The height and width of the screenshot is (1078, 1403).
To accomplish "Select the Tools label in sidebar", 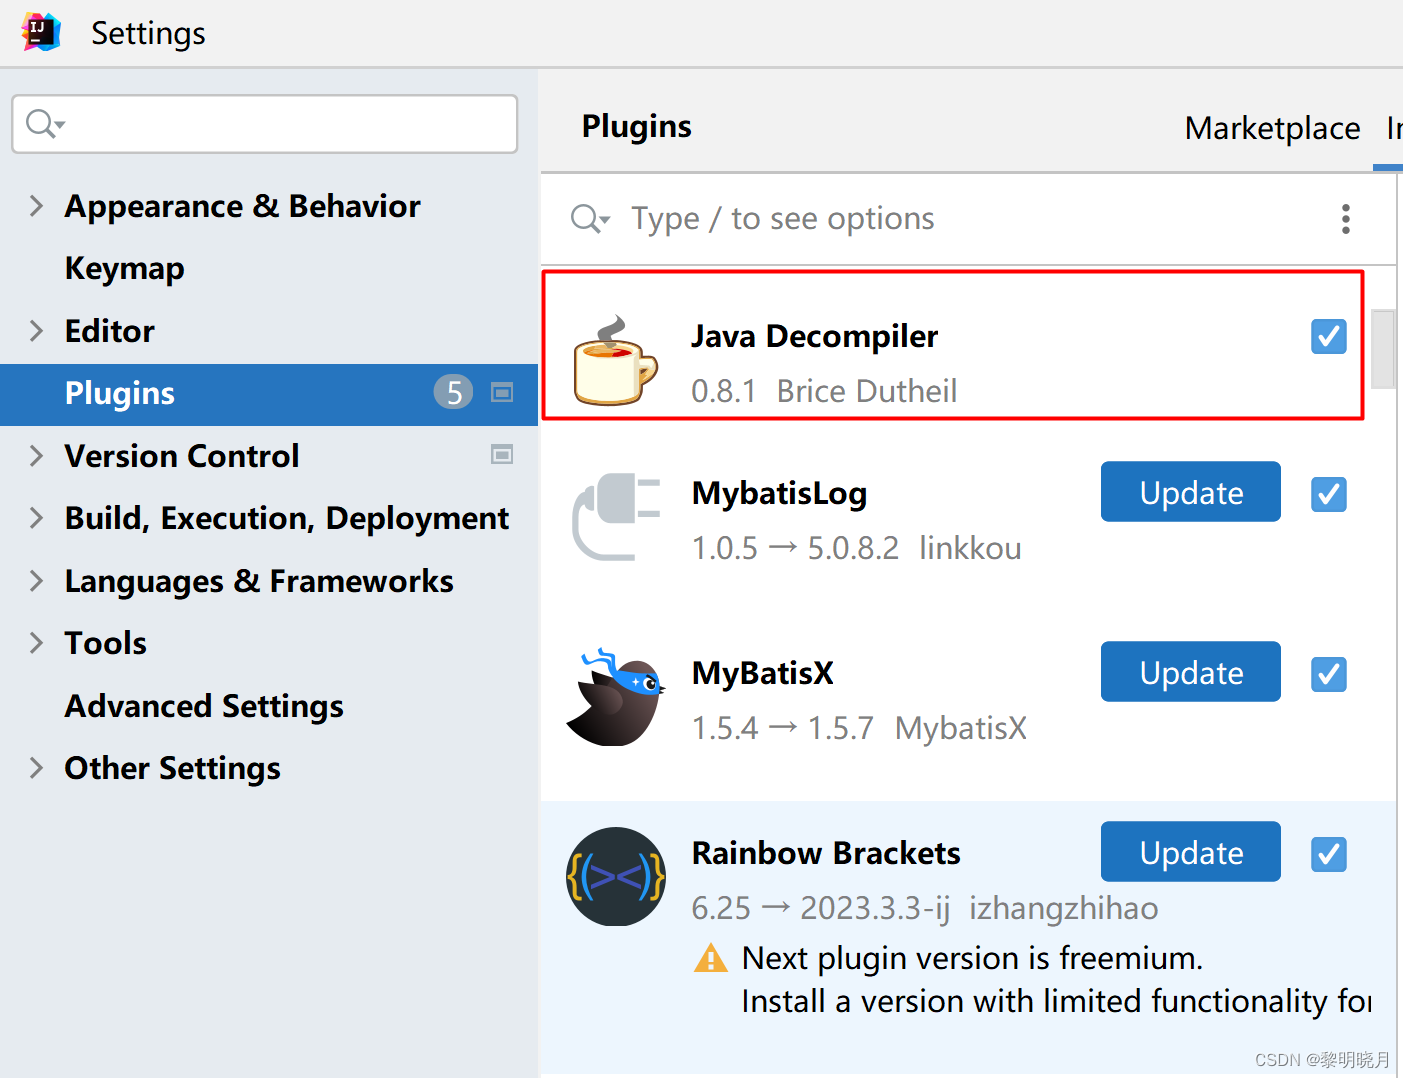I will click(106, 643).
